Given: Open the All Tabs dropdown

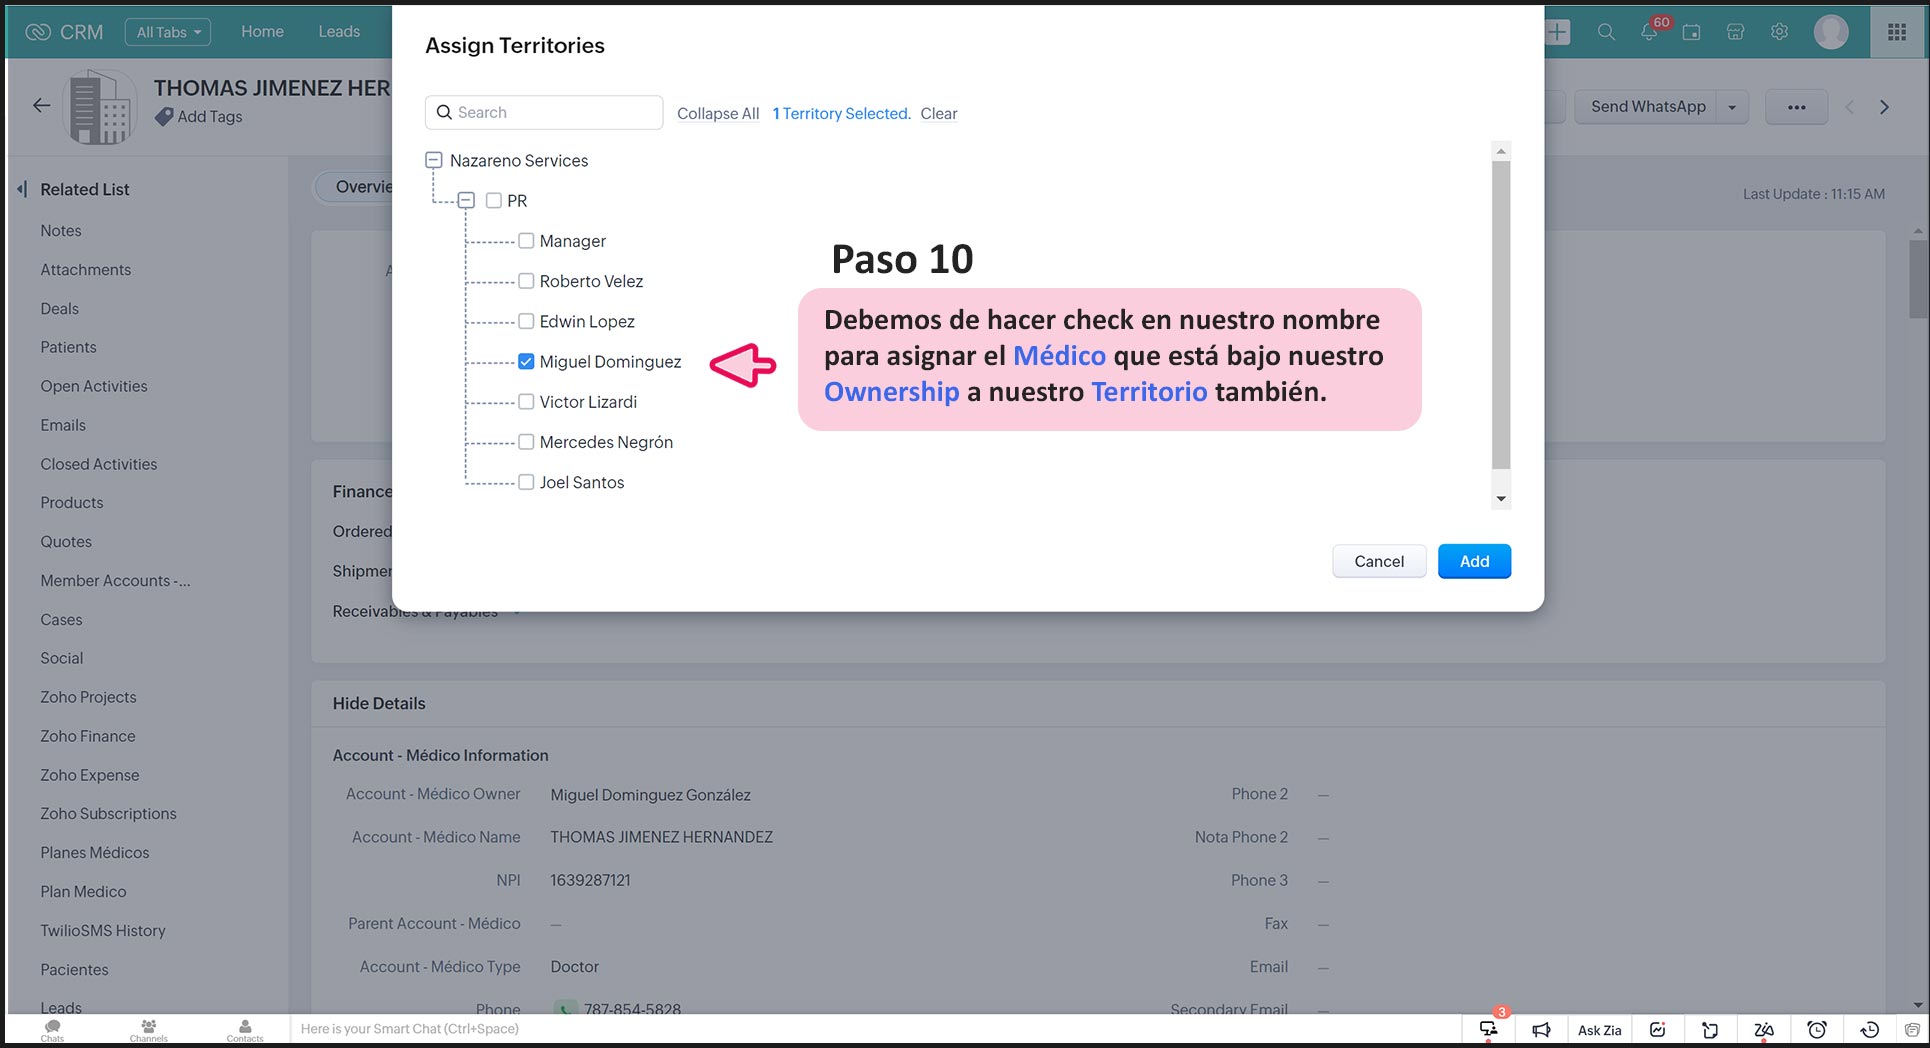Looking at the screenshot, I should [x=168, y=32].
